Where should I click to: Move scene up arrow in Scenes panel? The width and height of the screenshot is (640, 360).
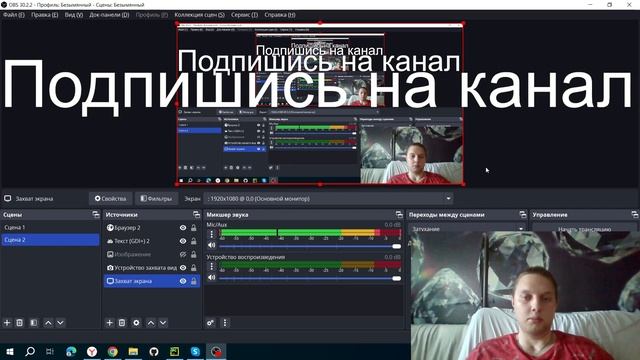pyautogui.click(x=48, y=323)
